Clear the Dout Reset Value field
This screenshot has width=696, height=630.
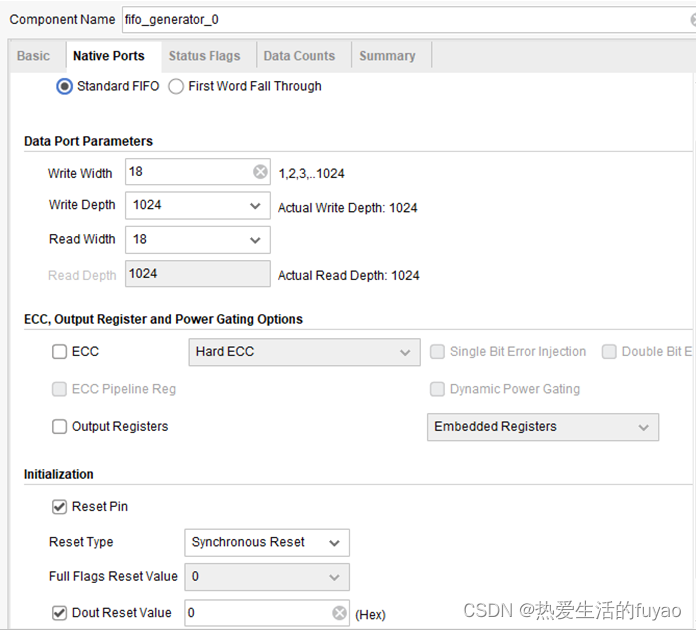coord(340,613)
